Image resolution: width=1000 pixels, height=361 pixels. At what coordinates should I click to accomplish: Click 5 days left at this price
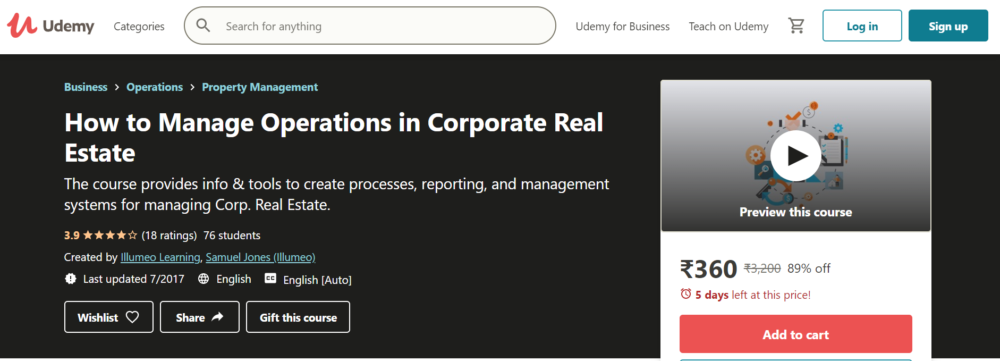[x=753, y=295]
